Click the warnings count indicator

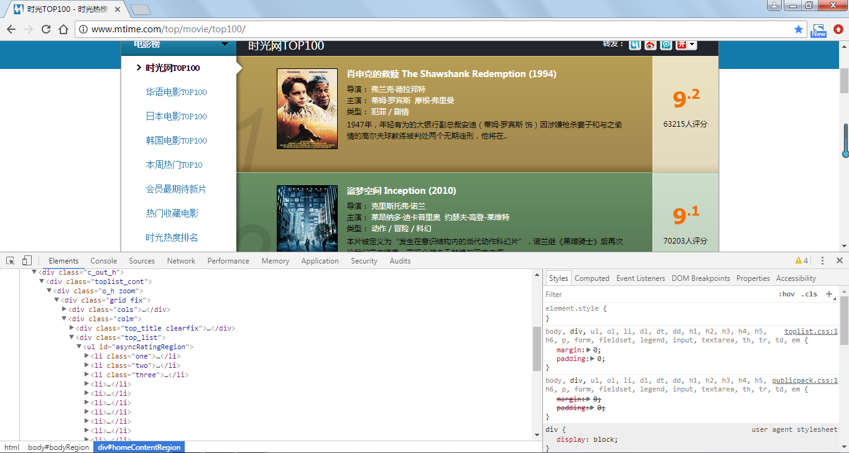pos(801,261)
